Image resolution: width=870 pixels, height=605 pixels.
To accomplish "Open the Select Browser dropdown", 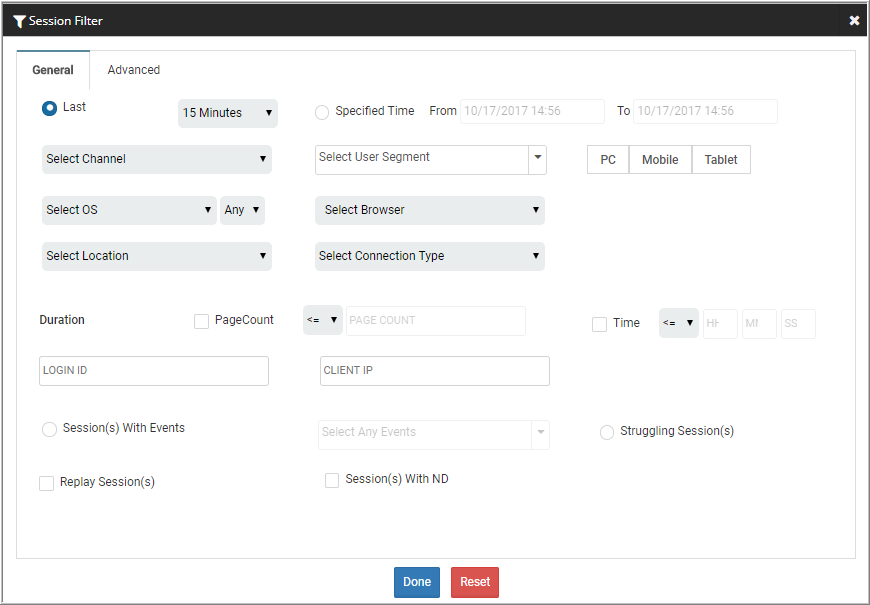I will point(430,210).
